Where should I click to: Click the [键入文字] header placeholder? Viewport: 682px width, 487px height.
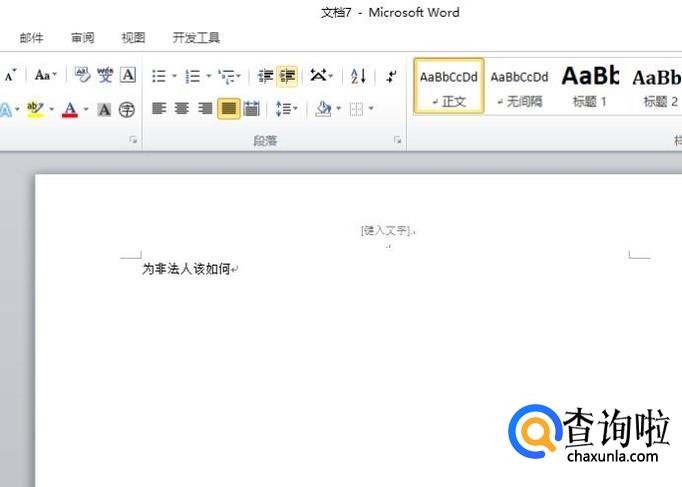click(386, 230)
